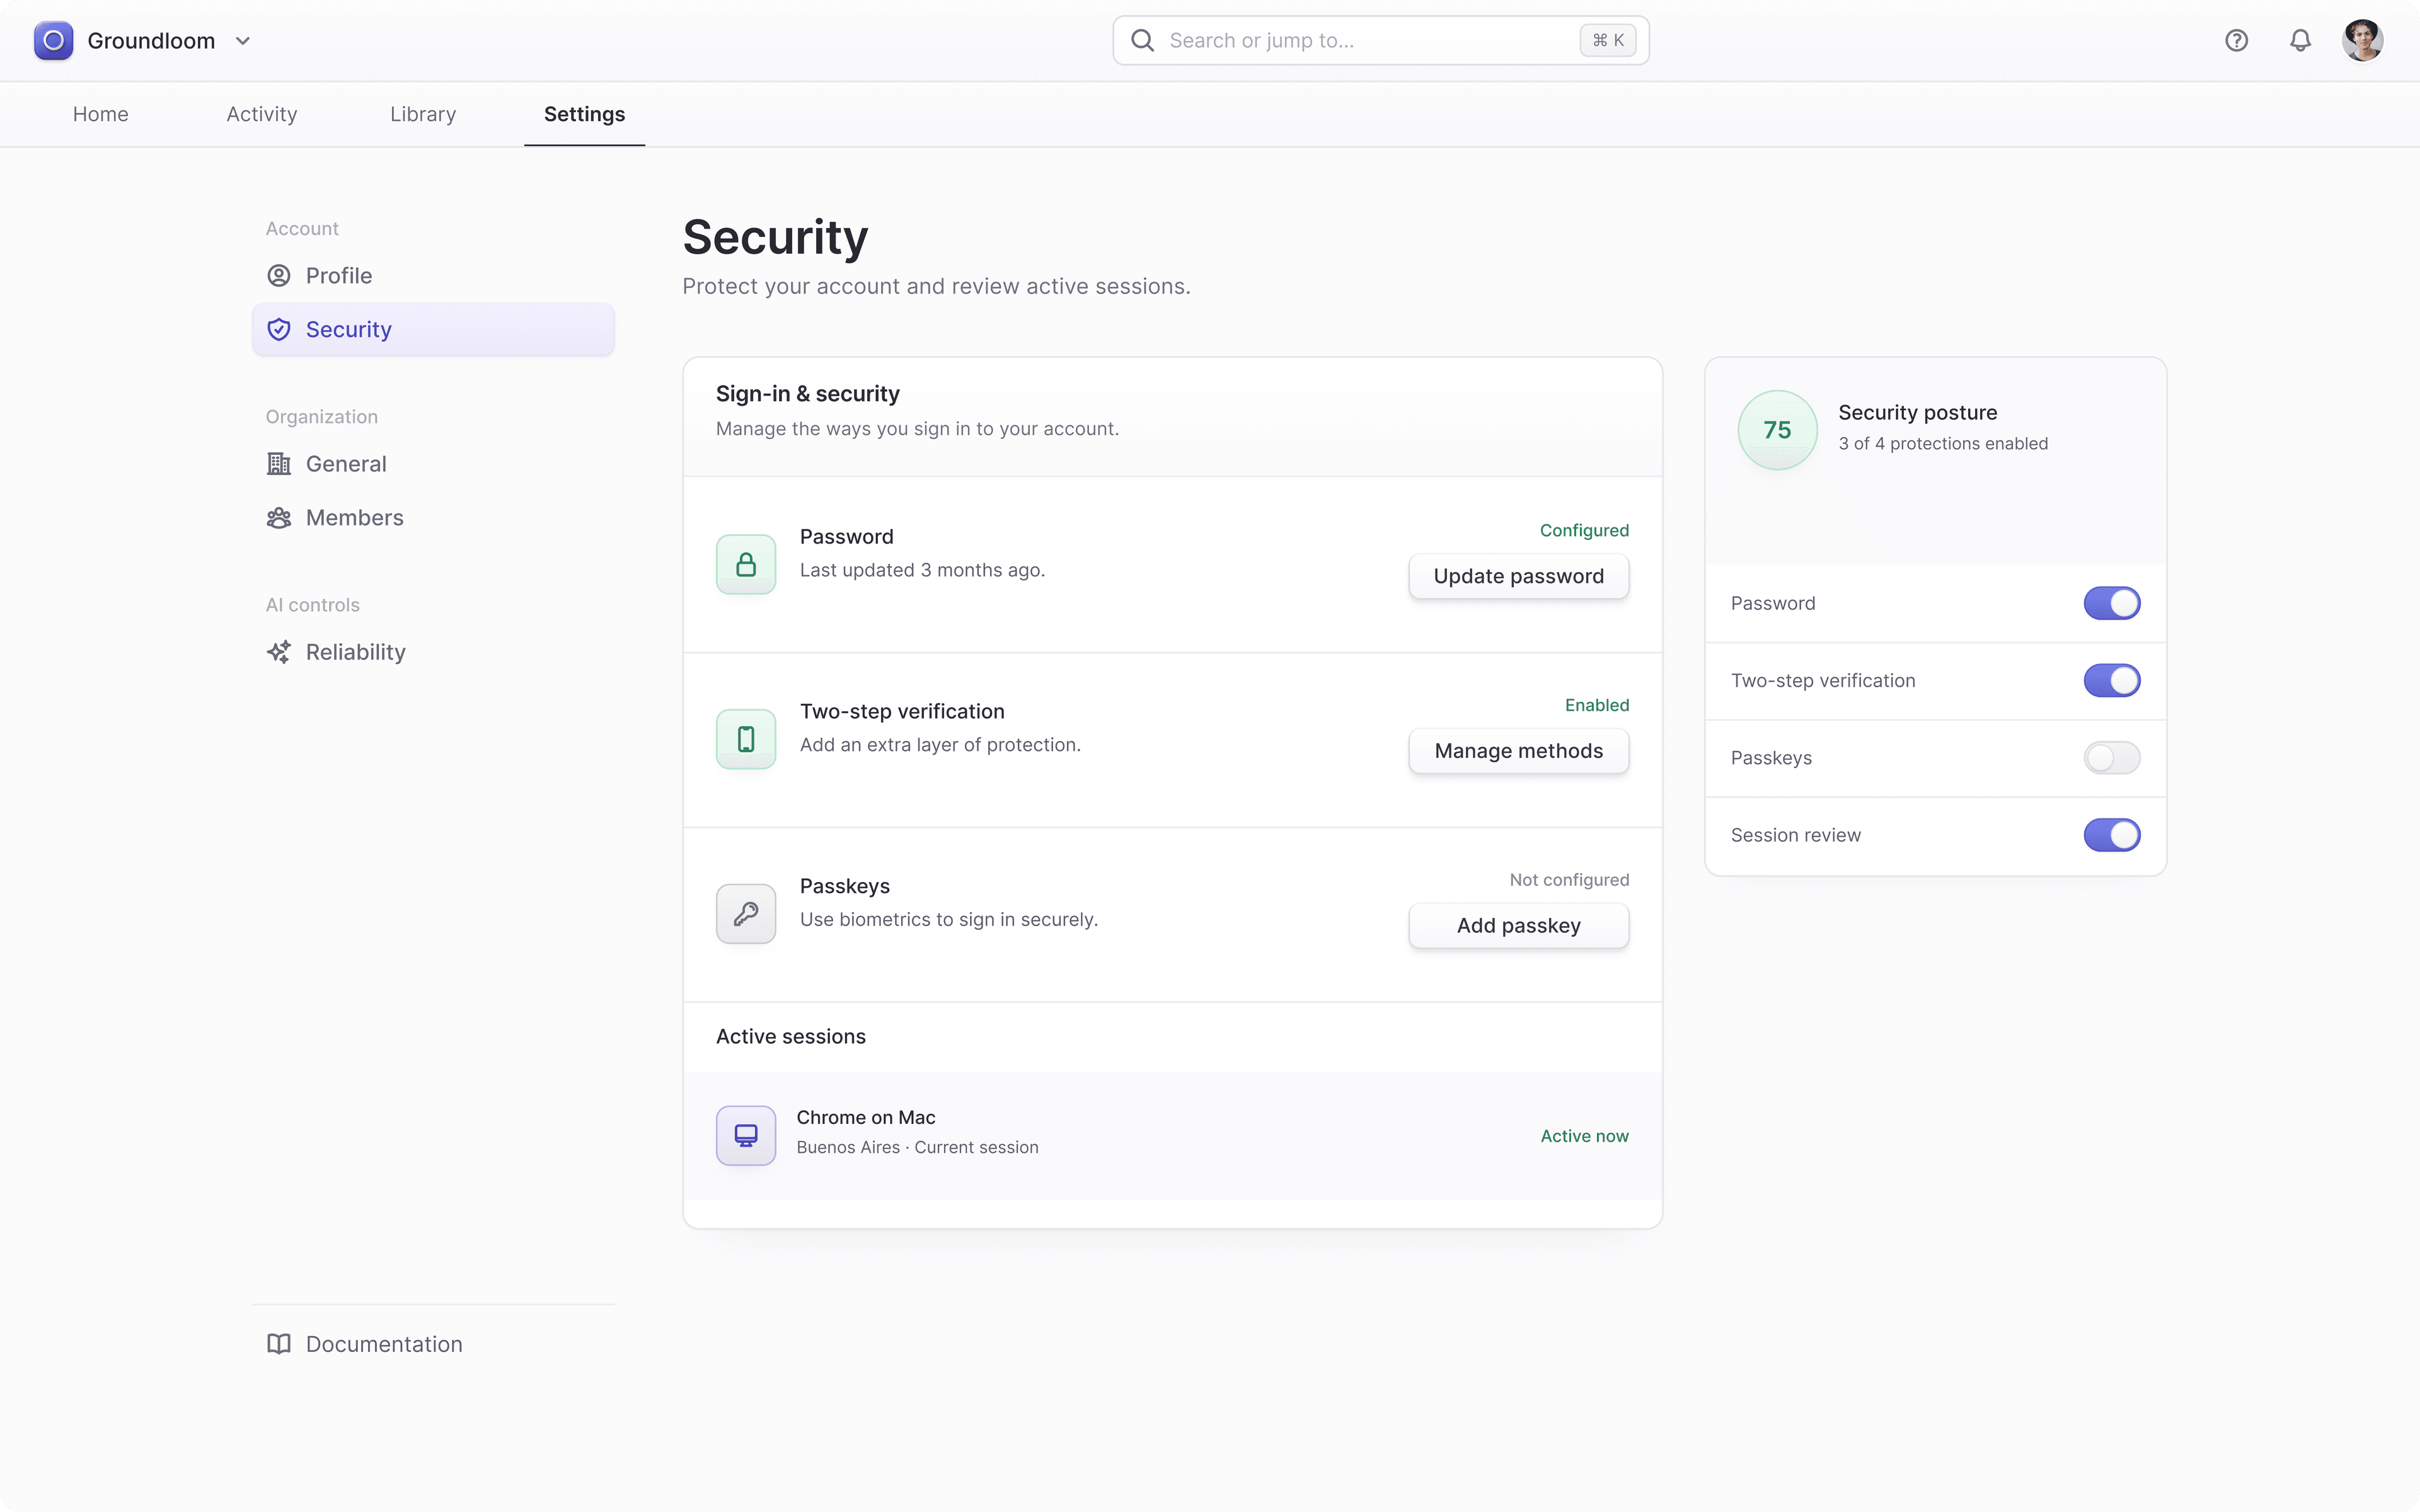This screenshot has height=1512, width=2420.
Task: Click the Sign-in & security heading
Action: [x=808, y=394]
